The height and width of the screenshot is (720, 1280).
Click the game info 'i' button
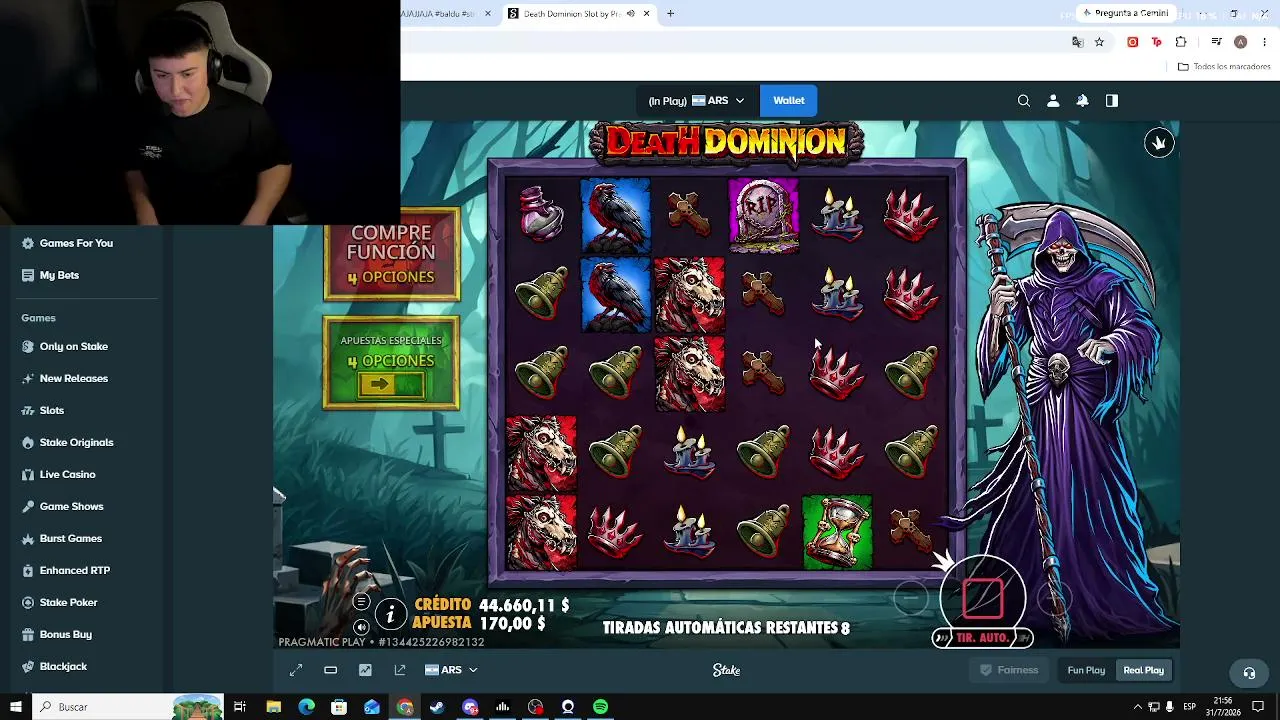tap(390, 615)
